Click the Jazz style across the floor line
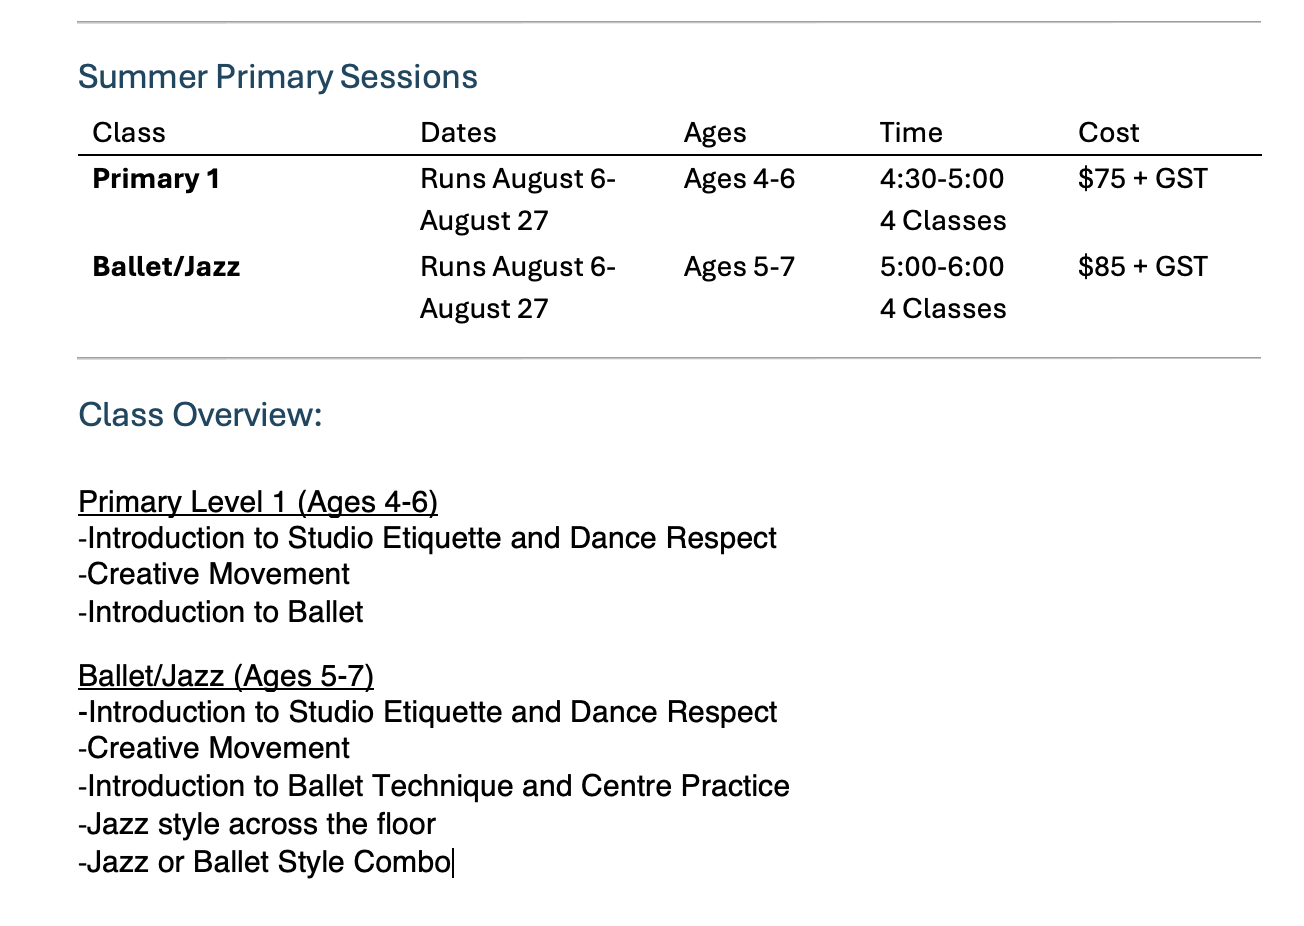The height and width of the screenshot is (926, 1304). [257, 824]
